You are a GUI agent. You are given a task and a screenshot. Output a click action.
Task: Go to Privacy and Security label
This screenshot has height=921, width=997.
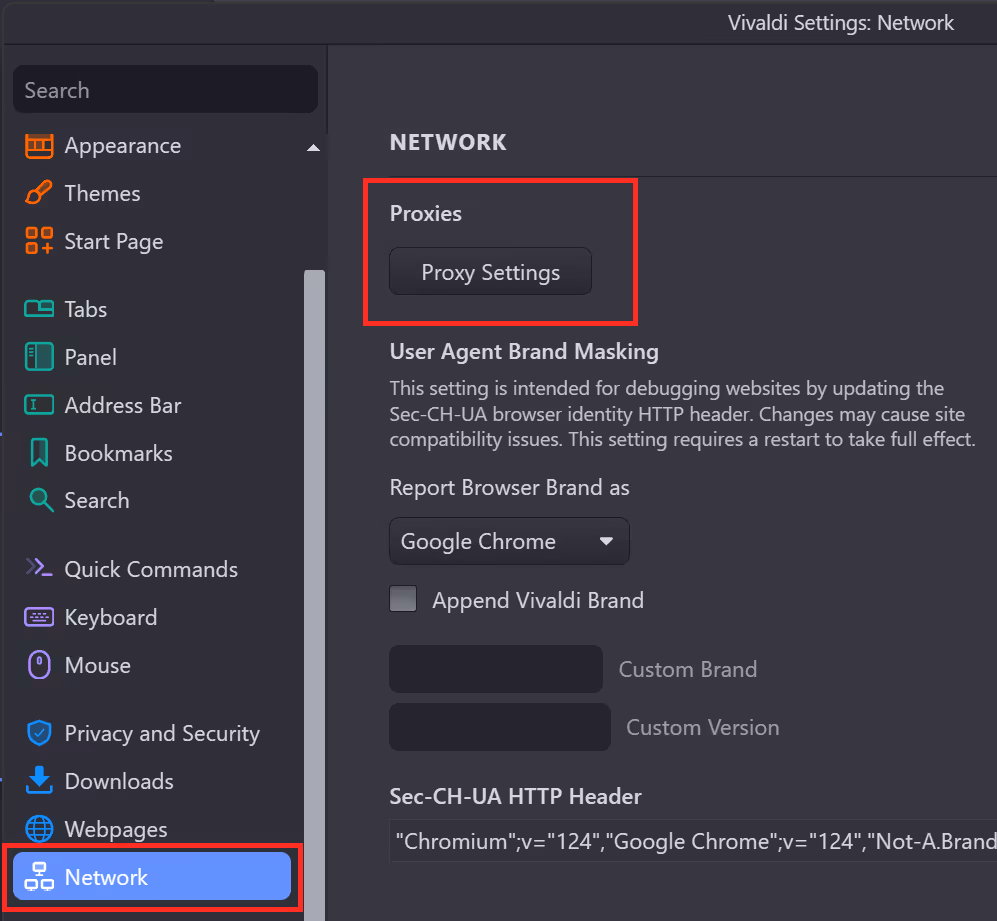tap(162, 733)
